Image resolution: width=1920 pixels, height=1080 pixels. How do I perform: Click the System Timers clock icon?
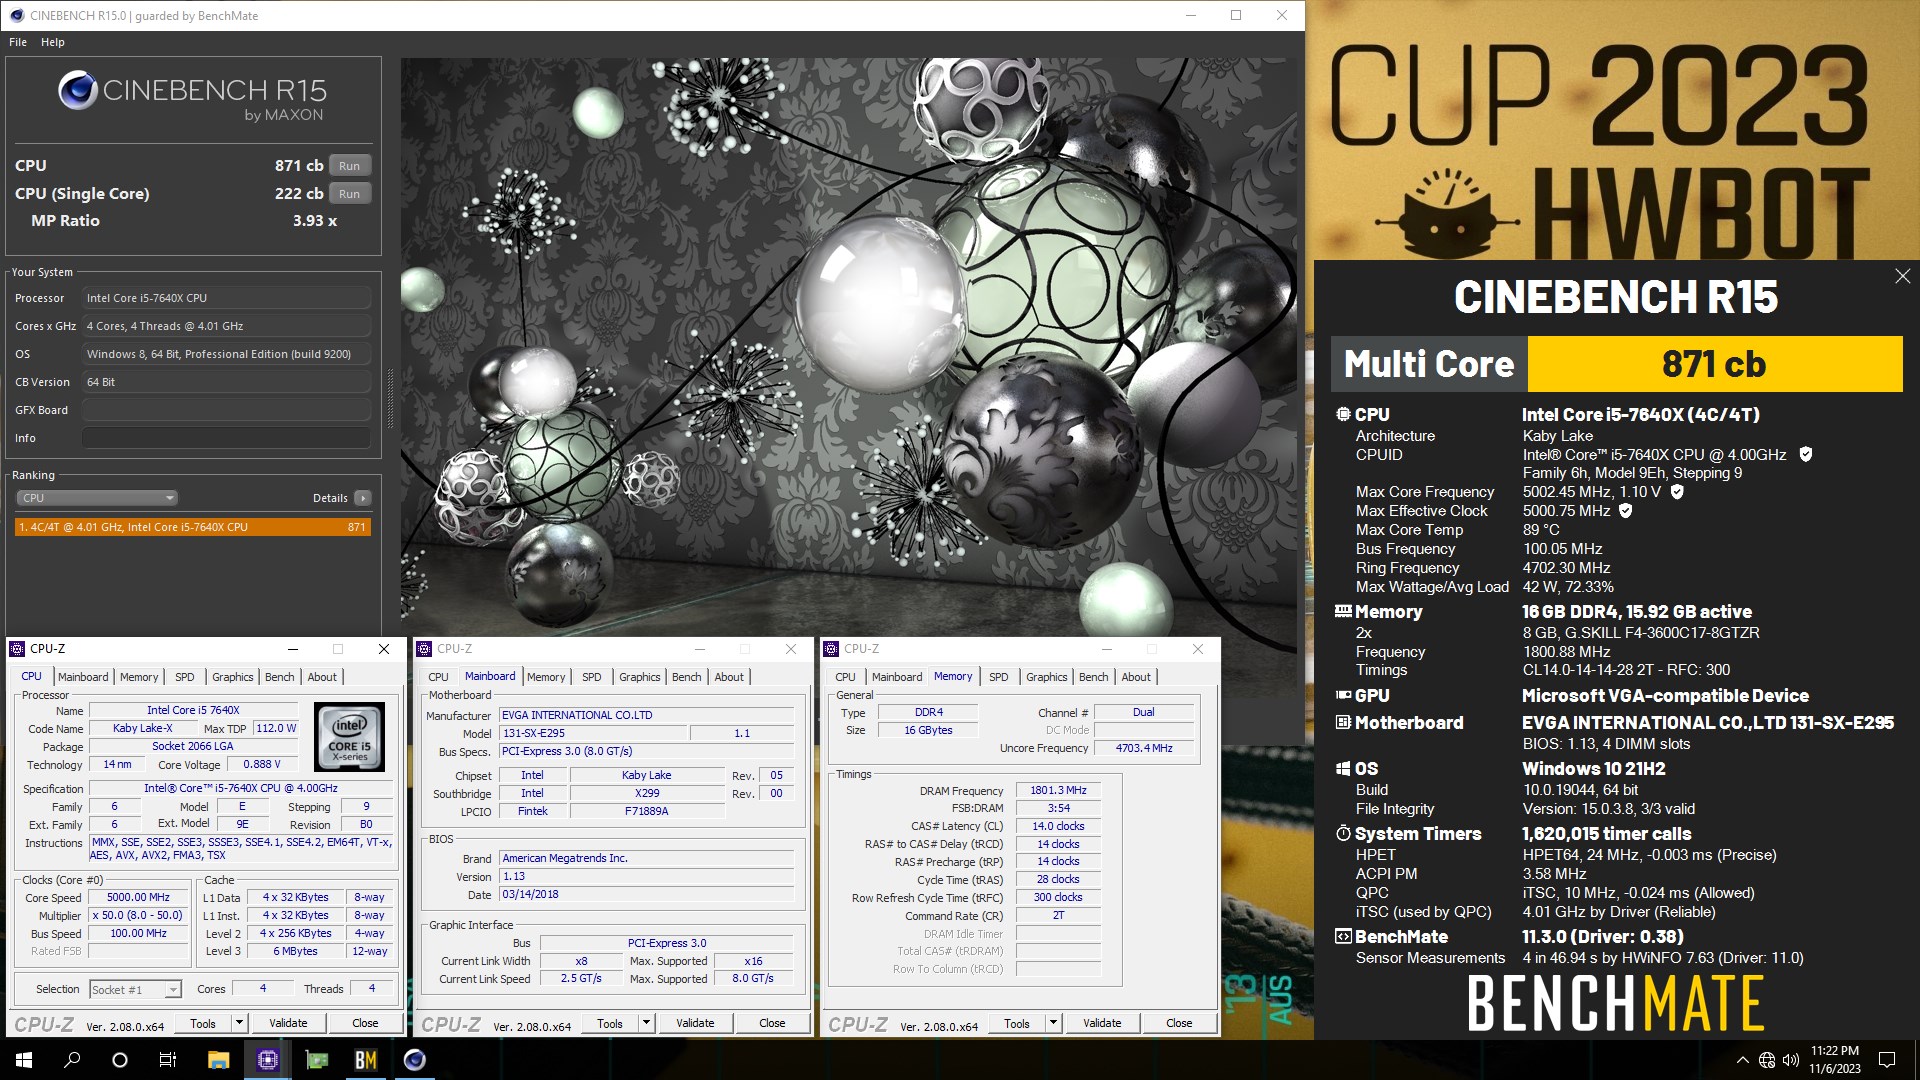pos(1343,833)
